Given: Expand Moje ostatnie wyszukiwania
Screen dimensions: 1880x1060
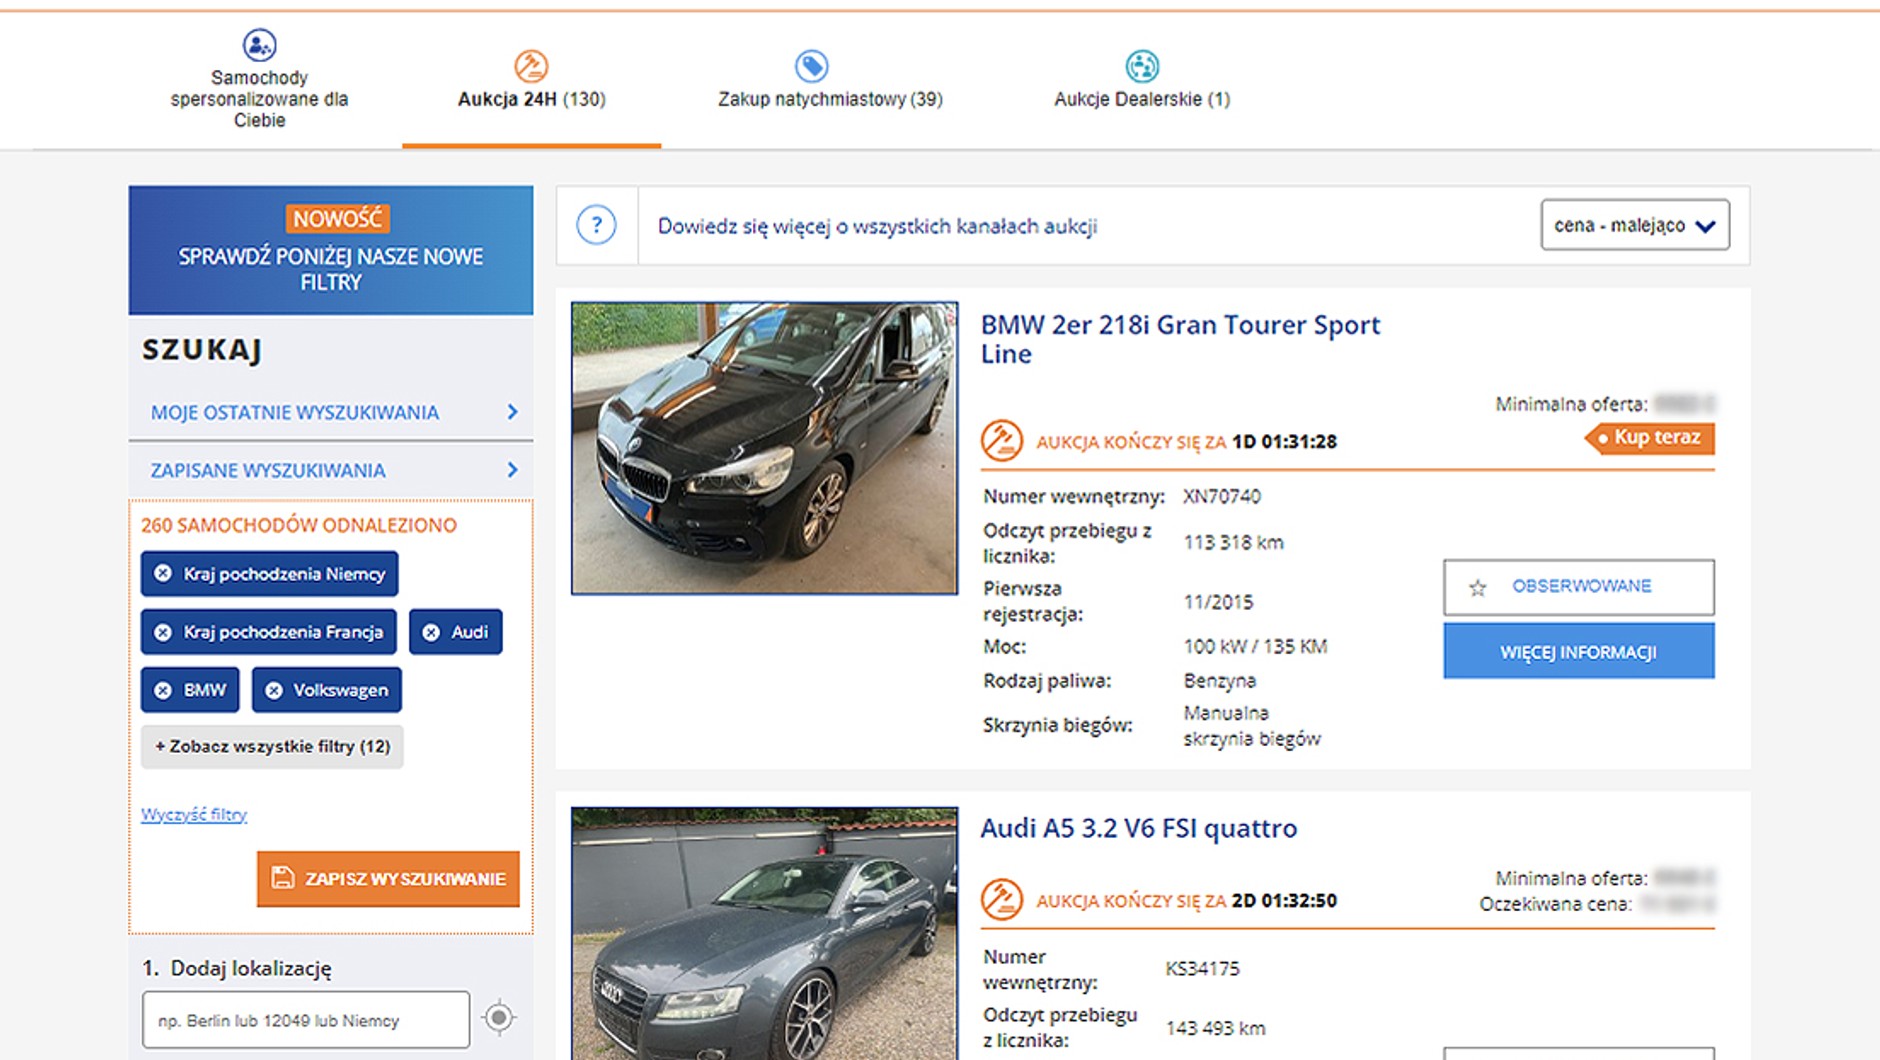Looking at the screenshot, I should click(331, 412).
